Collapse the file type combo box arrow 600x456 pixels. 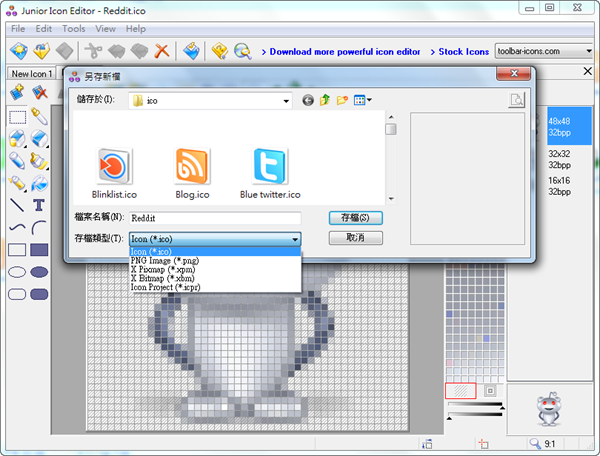(x=295, y=239)
